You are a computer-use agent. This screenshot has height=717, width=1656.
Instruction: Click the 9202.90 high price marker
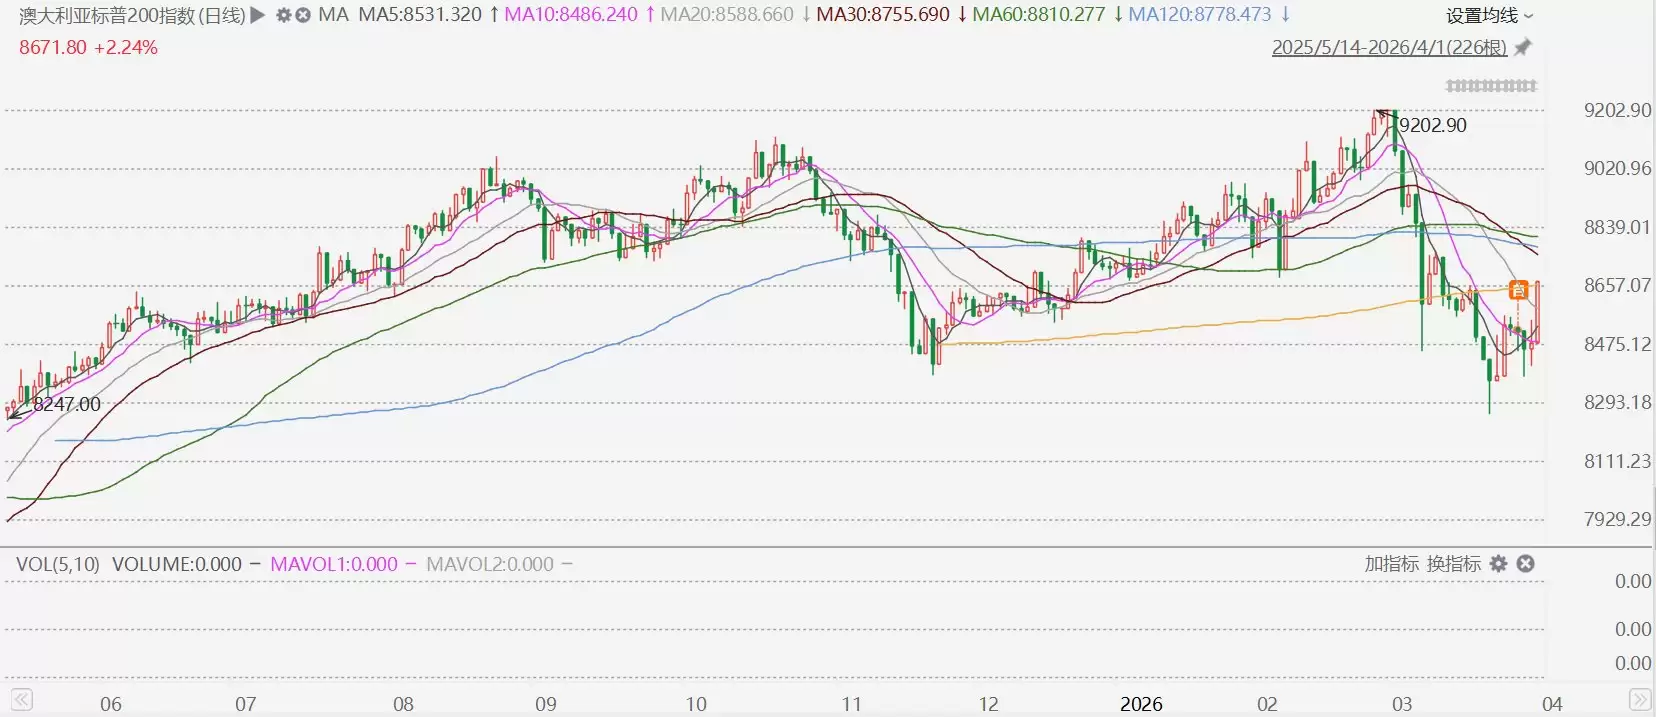point(1432,125)
